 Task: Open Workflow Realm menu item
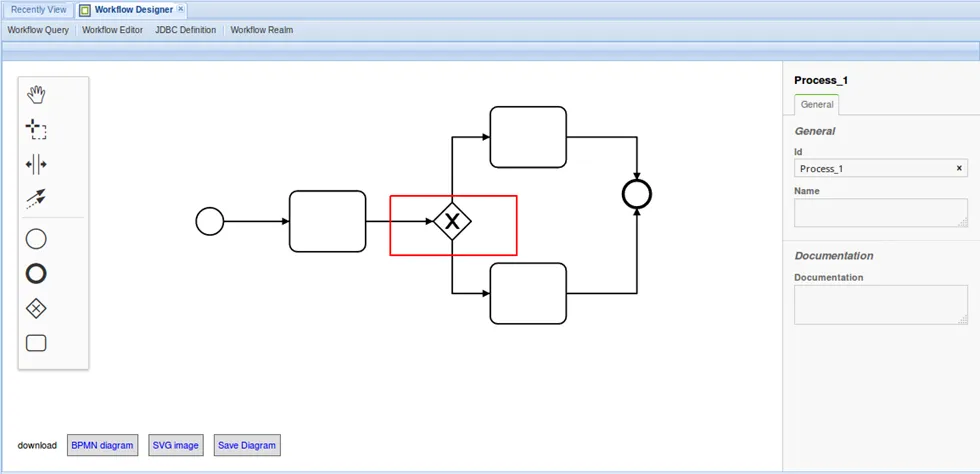pyautogui.click(x=262, y=30)
